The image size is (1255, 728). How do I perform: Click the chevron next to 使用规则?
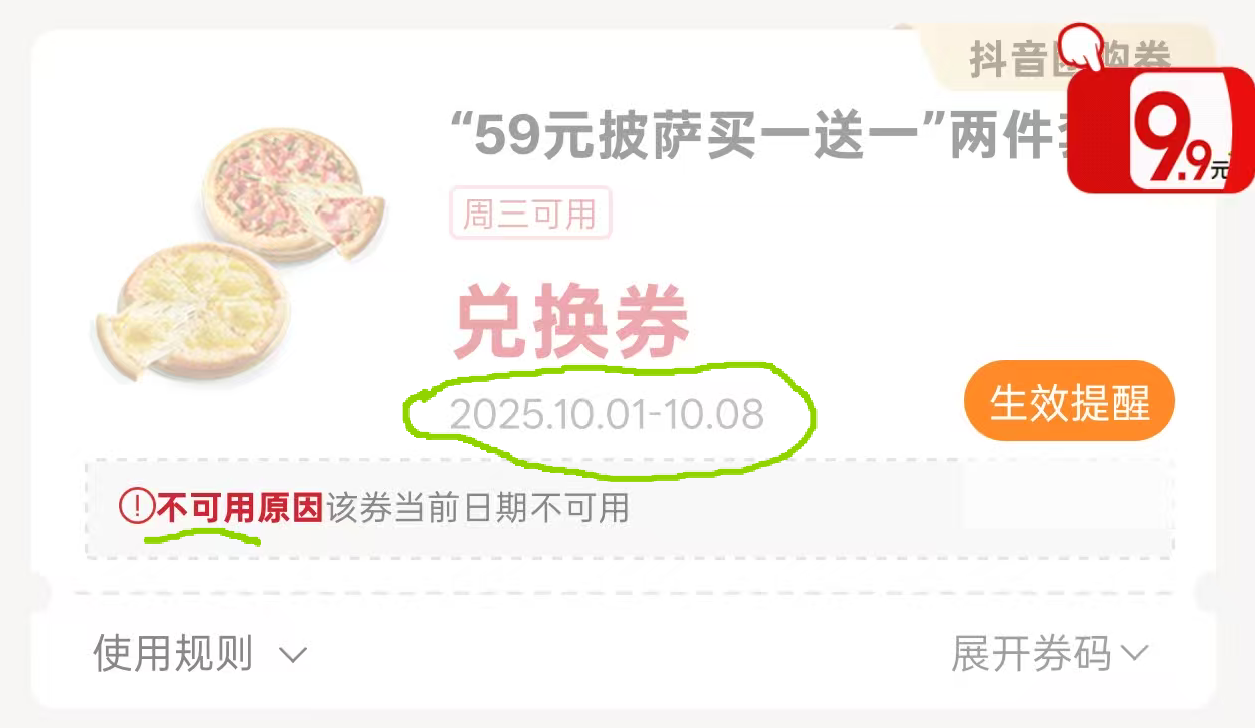pyautogui.click(x=292, y=656)
